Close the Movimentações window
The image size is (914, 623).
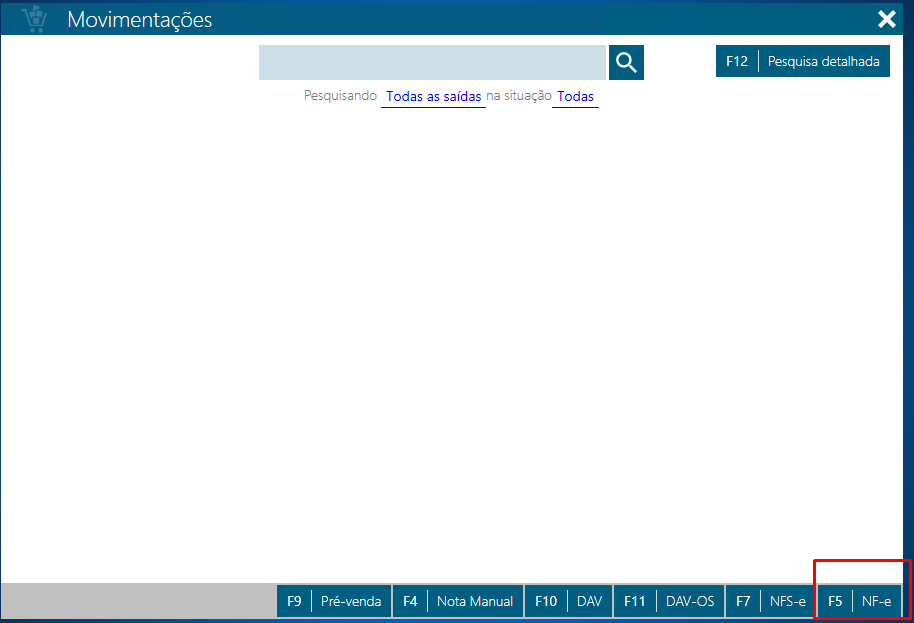[x=887, y=19]
